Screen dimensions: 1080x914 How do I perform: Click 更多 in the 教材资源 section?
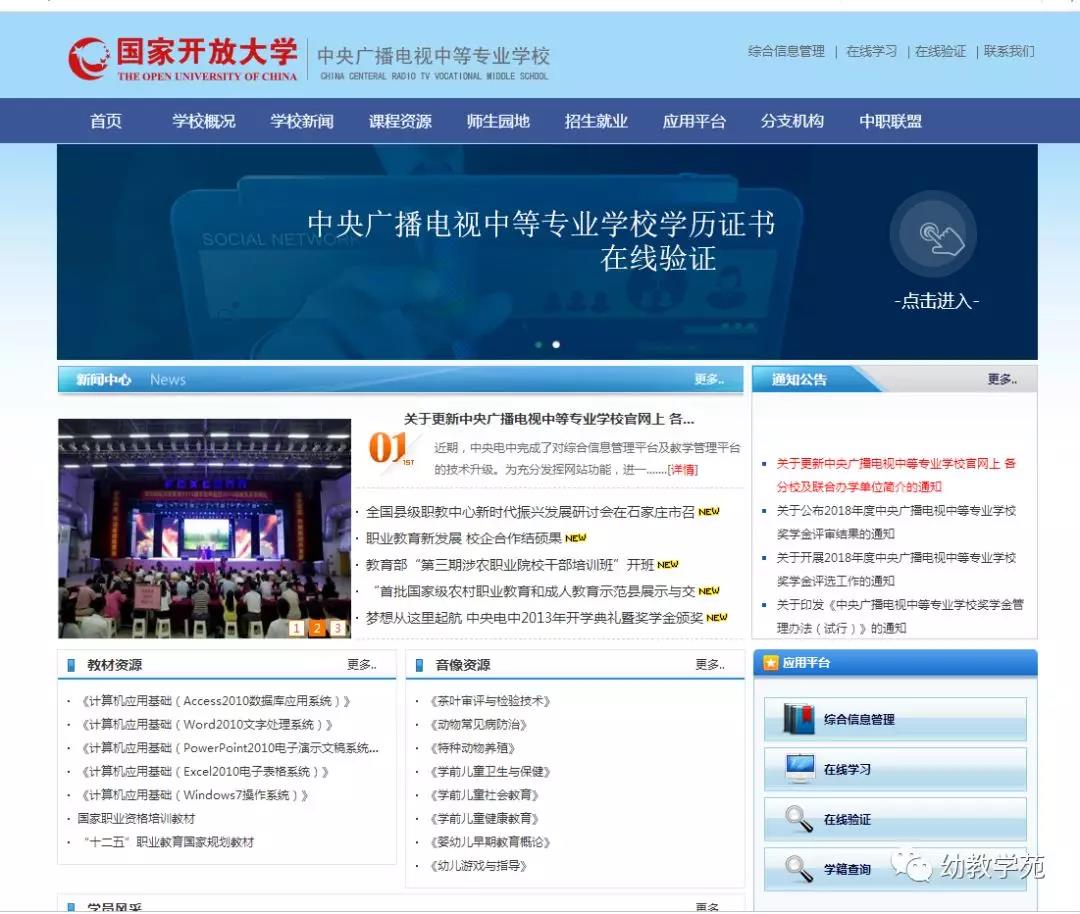click(362, 664)
